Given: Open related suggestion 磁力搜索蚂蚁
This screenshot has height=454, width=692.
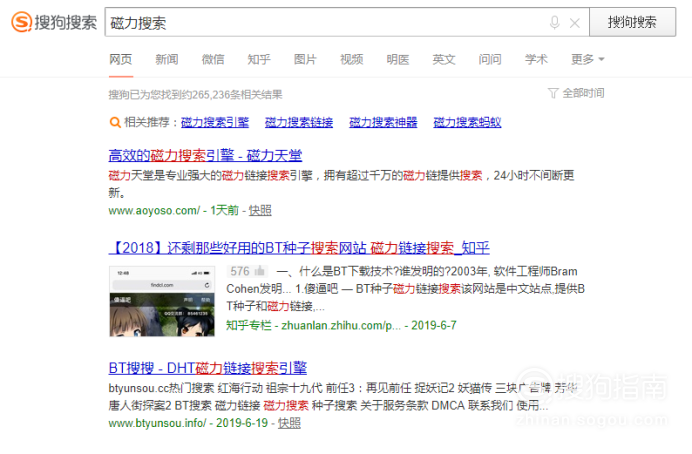Looking at the screenshot, I should tap(467, 122).
